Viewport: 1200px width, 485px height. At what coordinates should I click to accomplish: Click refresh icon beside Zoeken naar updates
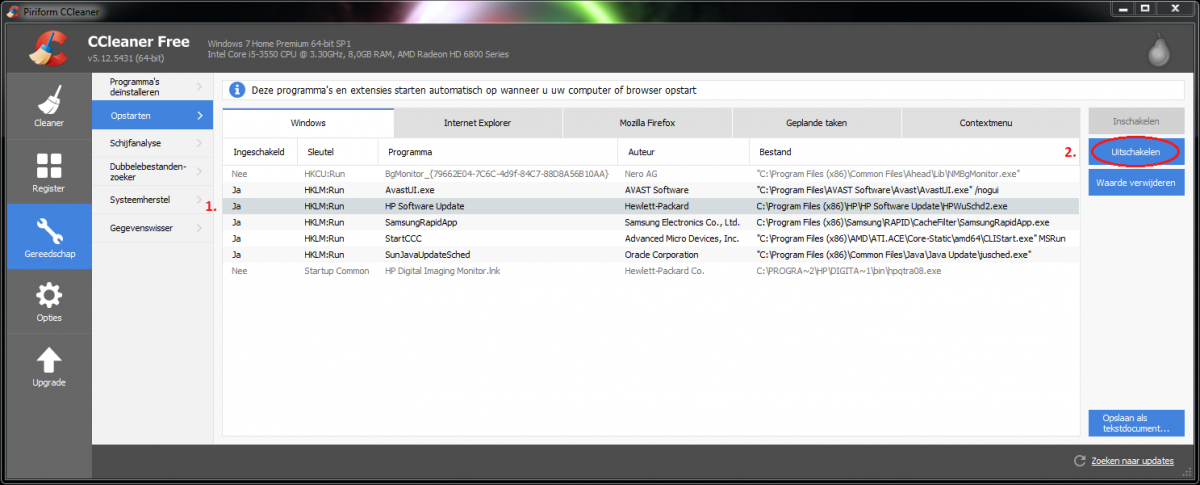[x=1079, y=461]
